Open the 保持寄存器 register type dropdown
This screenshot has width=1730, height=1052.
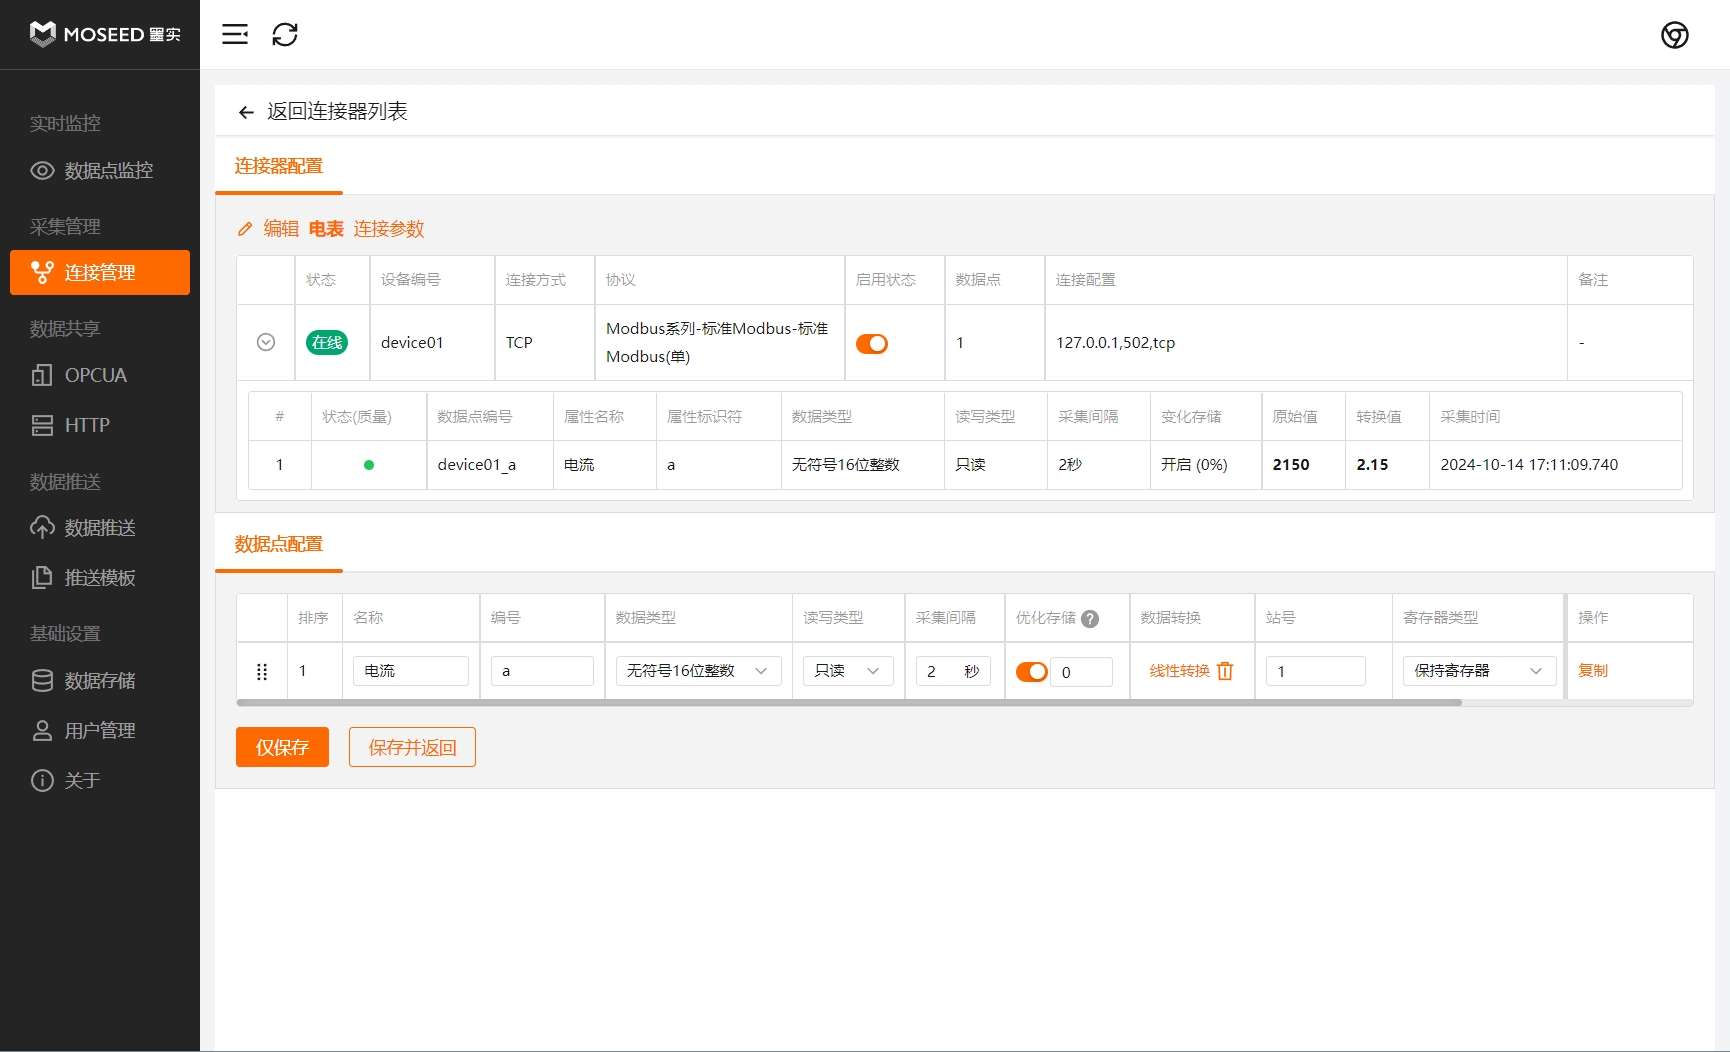tap(1479, 671)
